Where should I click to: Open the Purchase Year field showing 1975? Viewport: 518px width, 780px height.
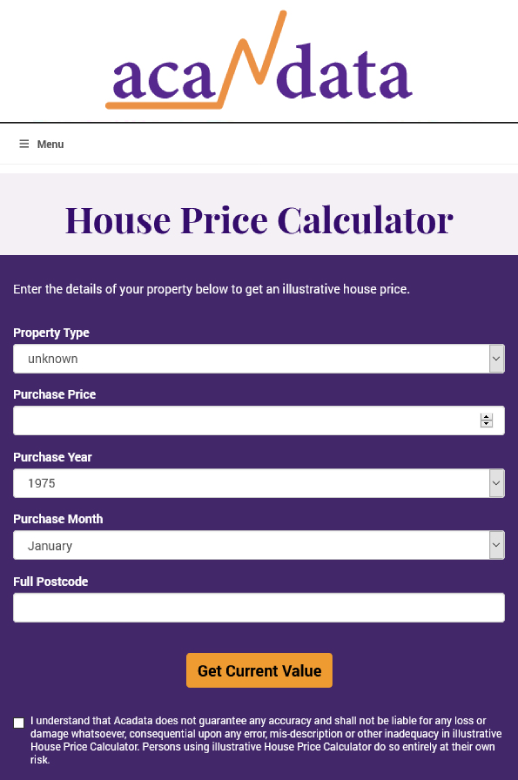pyautogui.click(x=259, y=483)
